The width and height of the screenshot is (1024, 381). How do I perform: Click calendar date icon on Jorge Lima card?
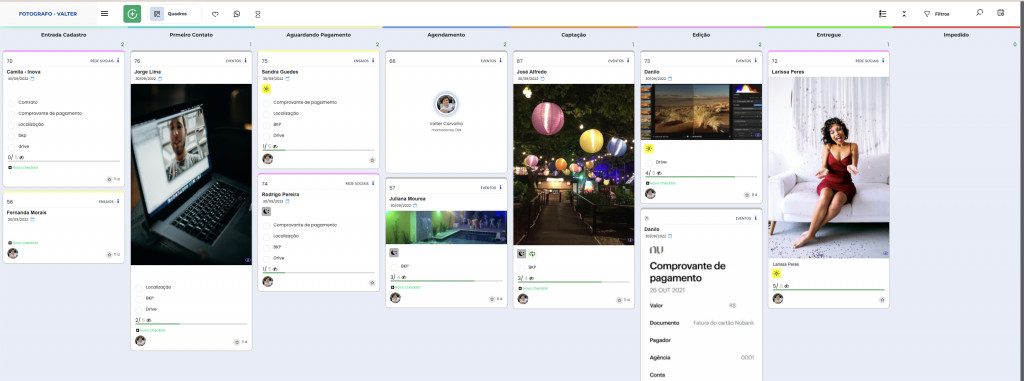tap(160, 78)
